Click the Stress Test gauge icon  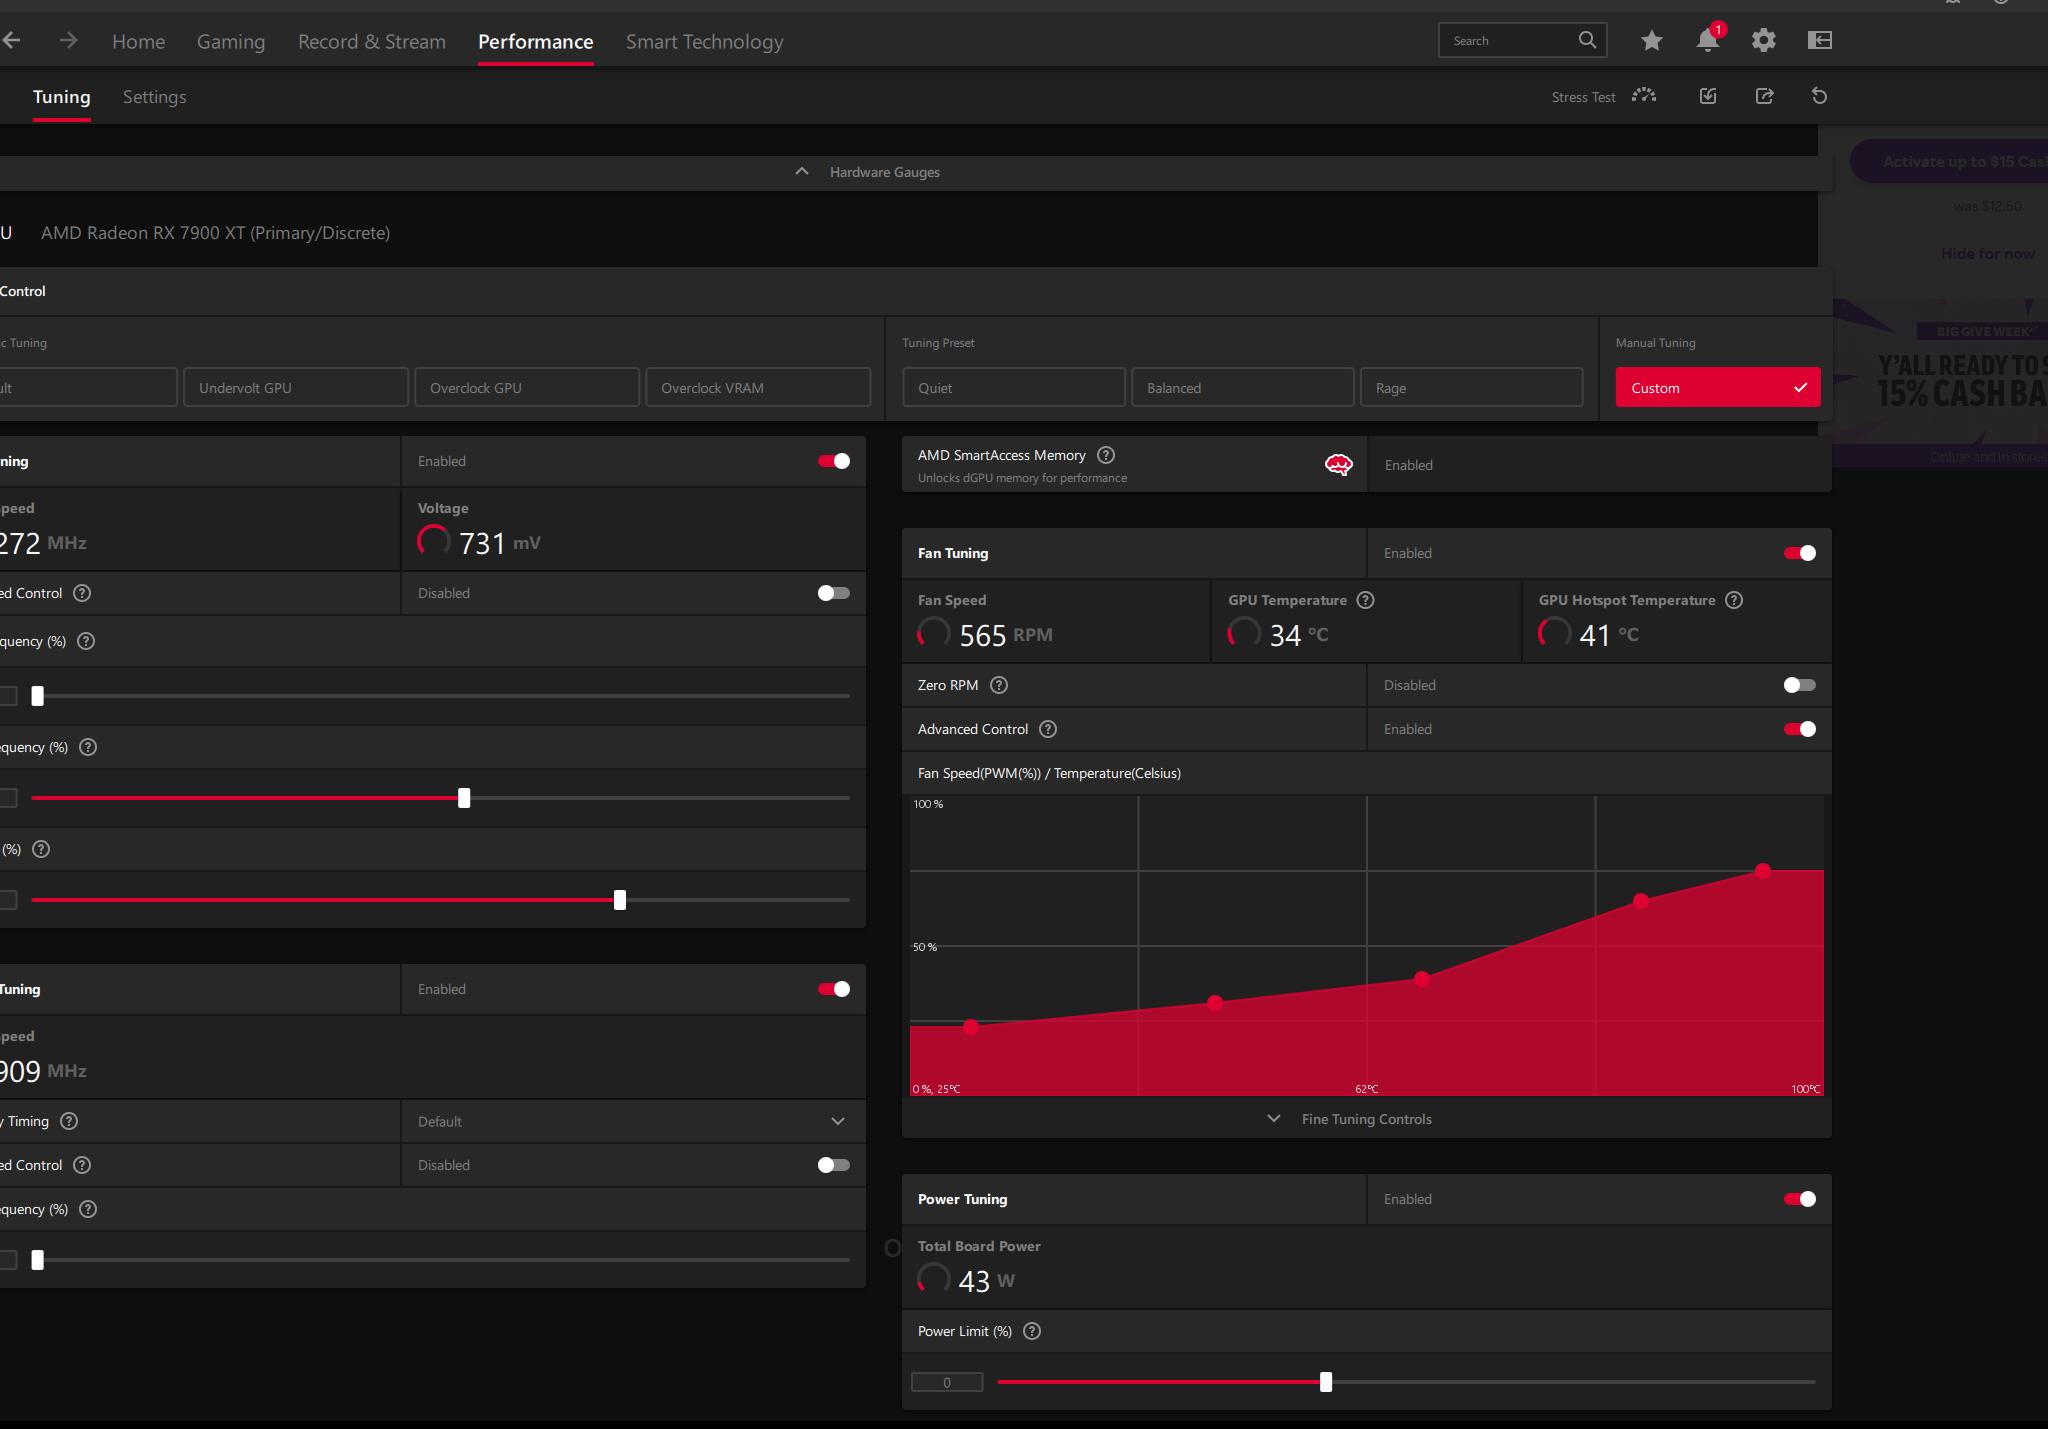point(1644,96)
